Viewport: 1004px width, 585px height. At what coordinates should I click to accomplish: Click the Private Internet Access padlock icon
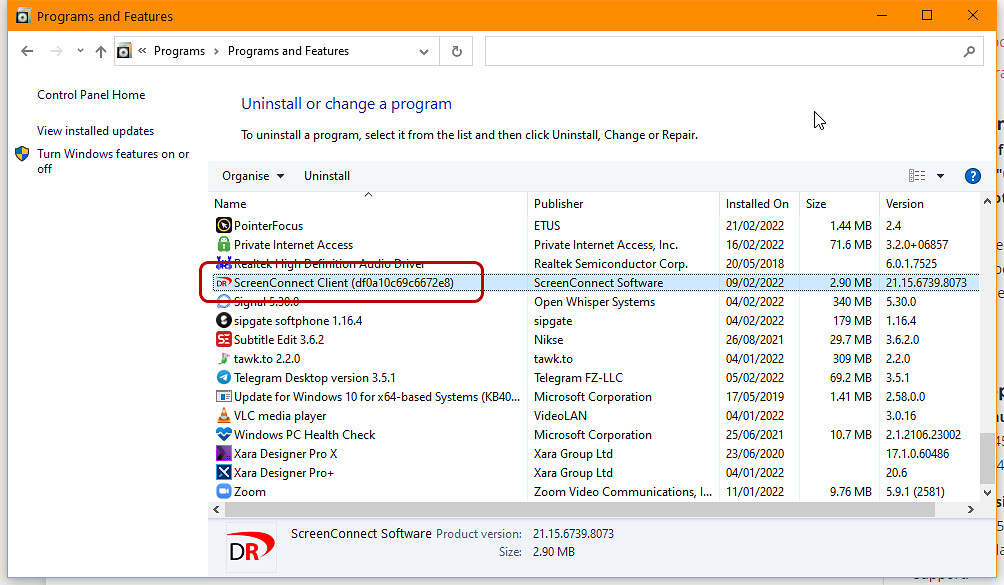223,244
